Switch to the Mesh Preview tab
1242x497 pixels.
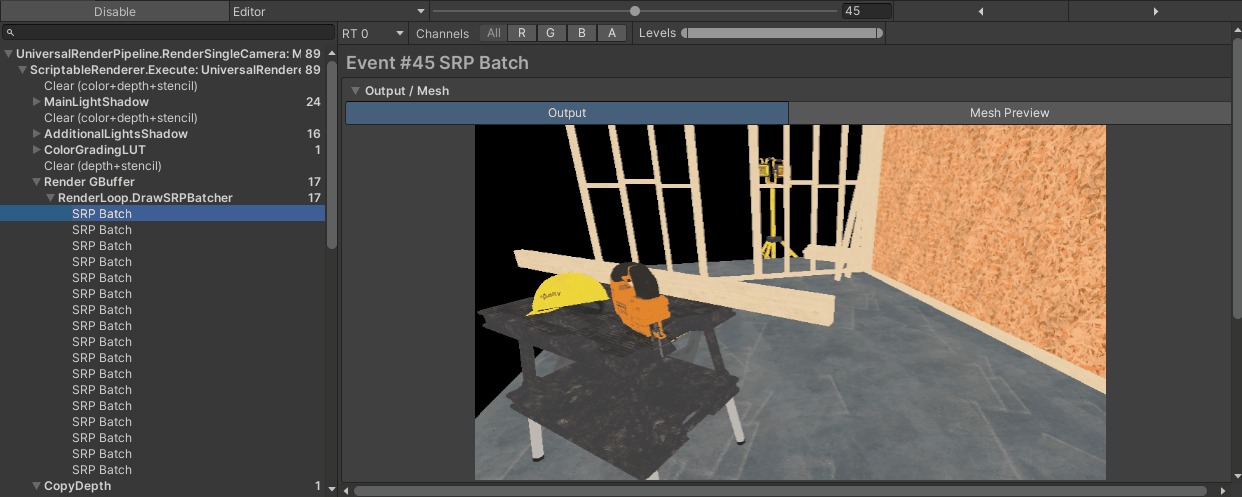1009,113
